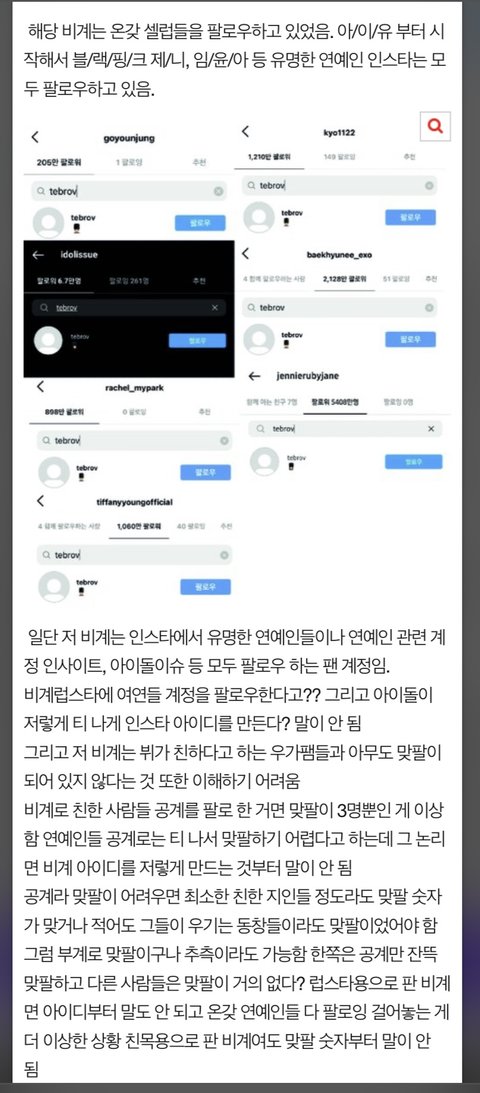Go back from kyo1122 followers page

245,132
